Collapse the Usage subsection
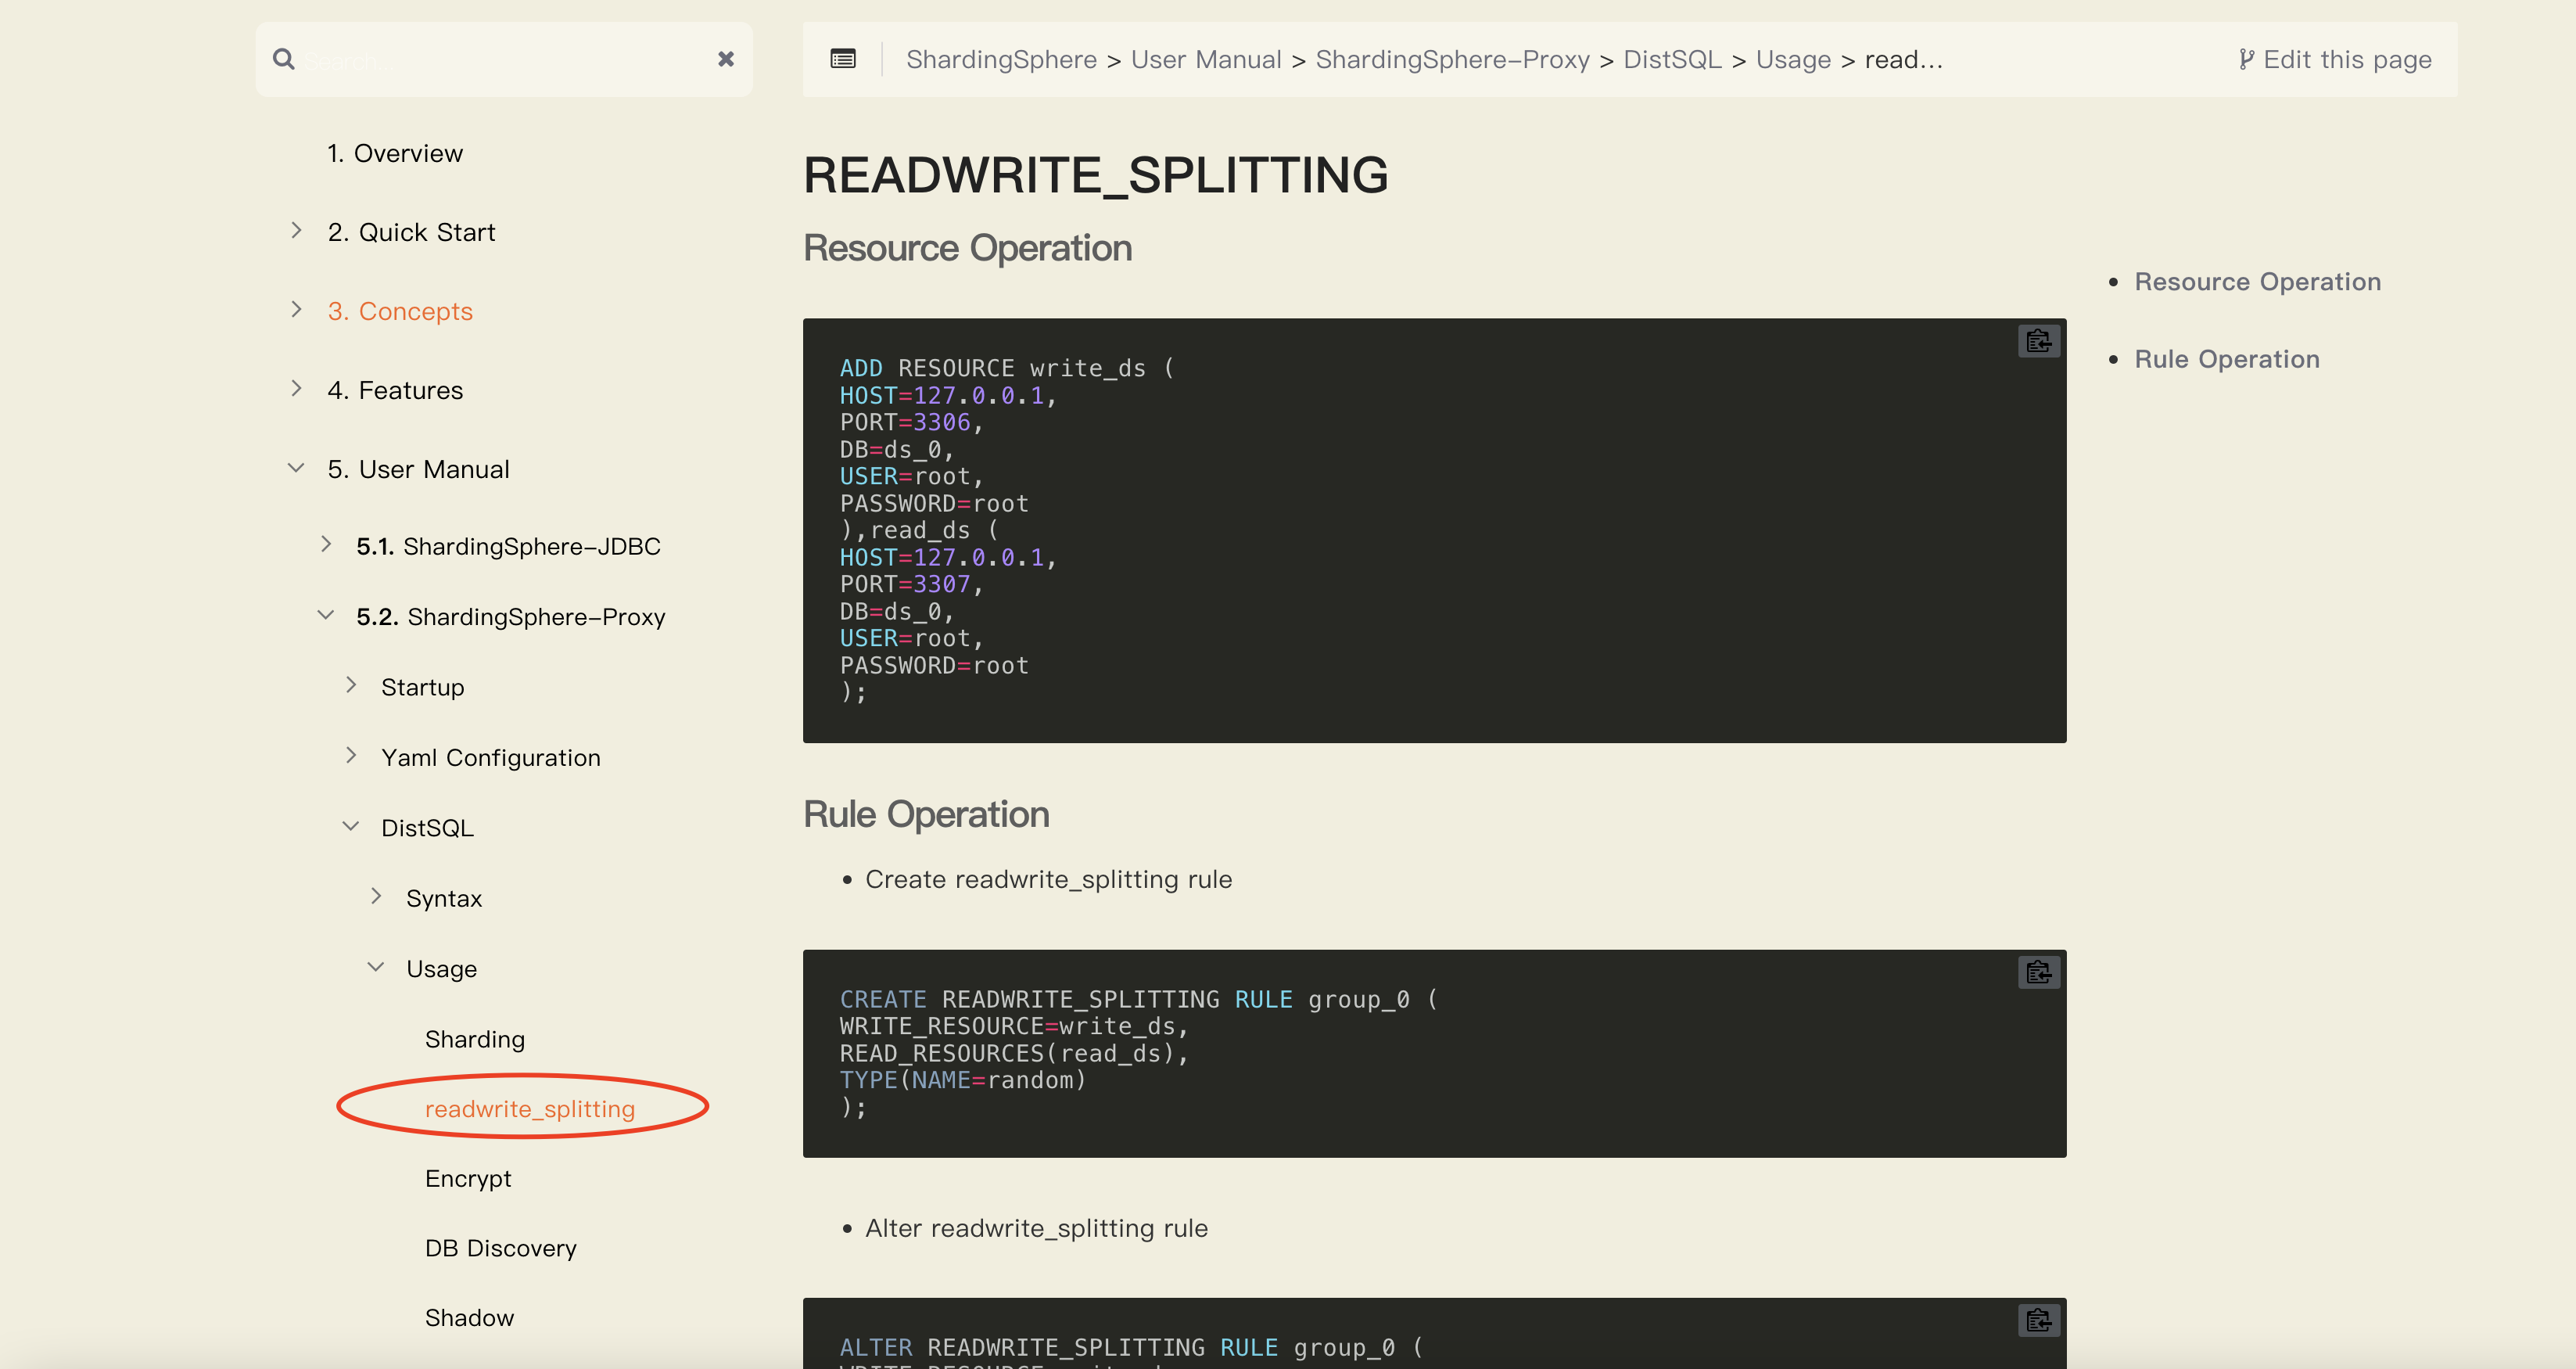The height and width of the screenshot is (1369, 2576). tap(377, 966)
